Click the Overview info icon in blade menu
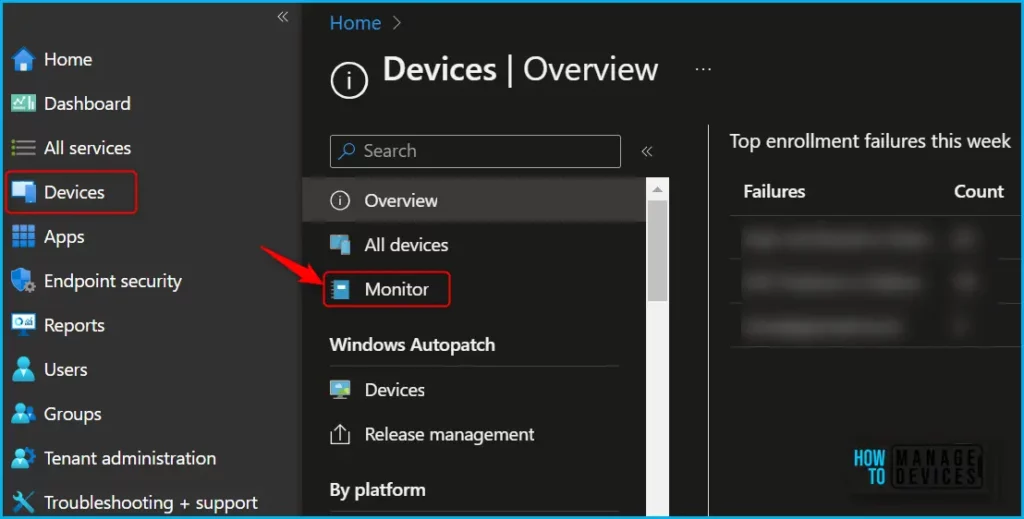Viewport: 1024px width, 519px height. tap(340, 200)
